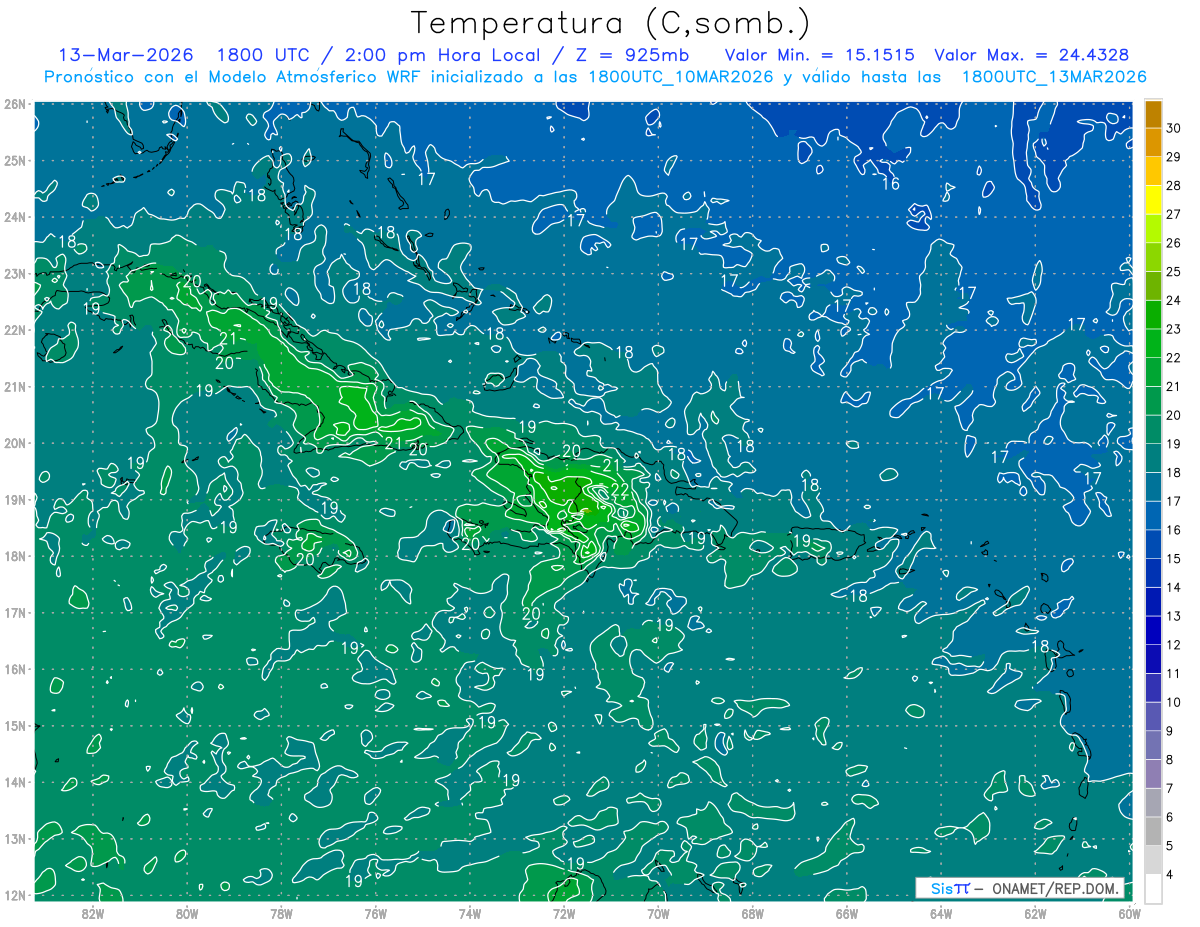The width and height of the screenshot is (1200, 927).
Task: Click the '15N' latitude label
Action: (x=14, y=726)
